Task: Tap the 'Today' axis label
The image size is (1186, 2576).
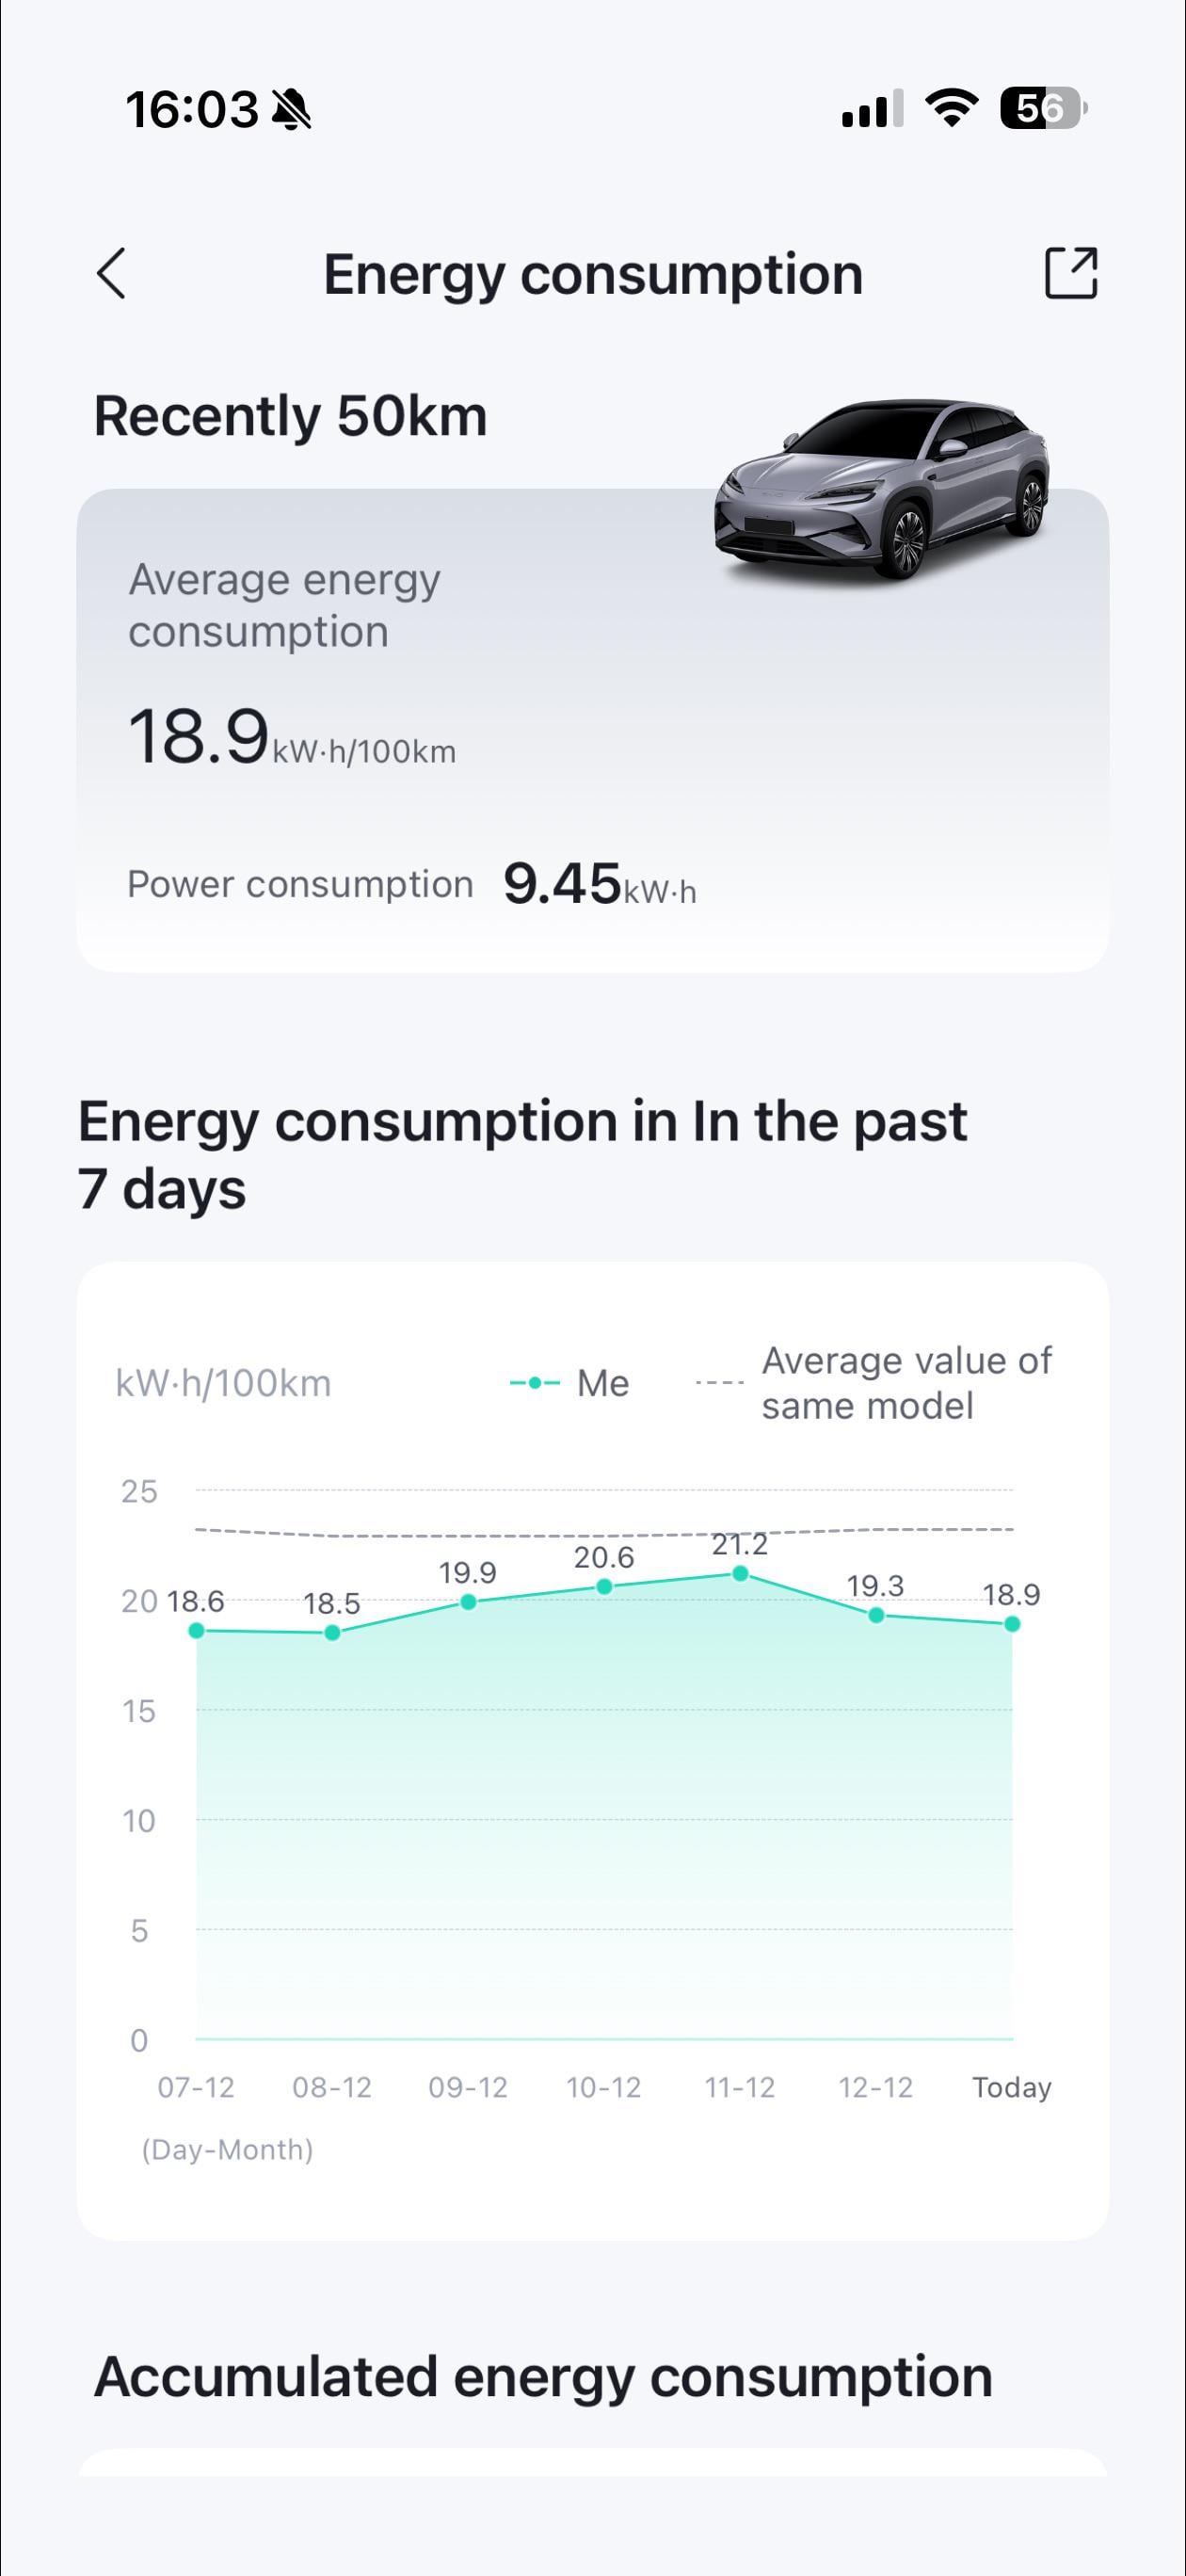Action: click(x=1012, y=2087)
